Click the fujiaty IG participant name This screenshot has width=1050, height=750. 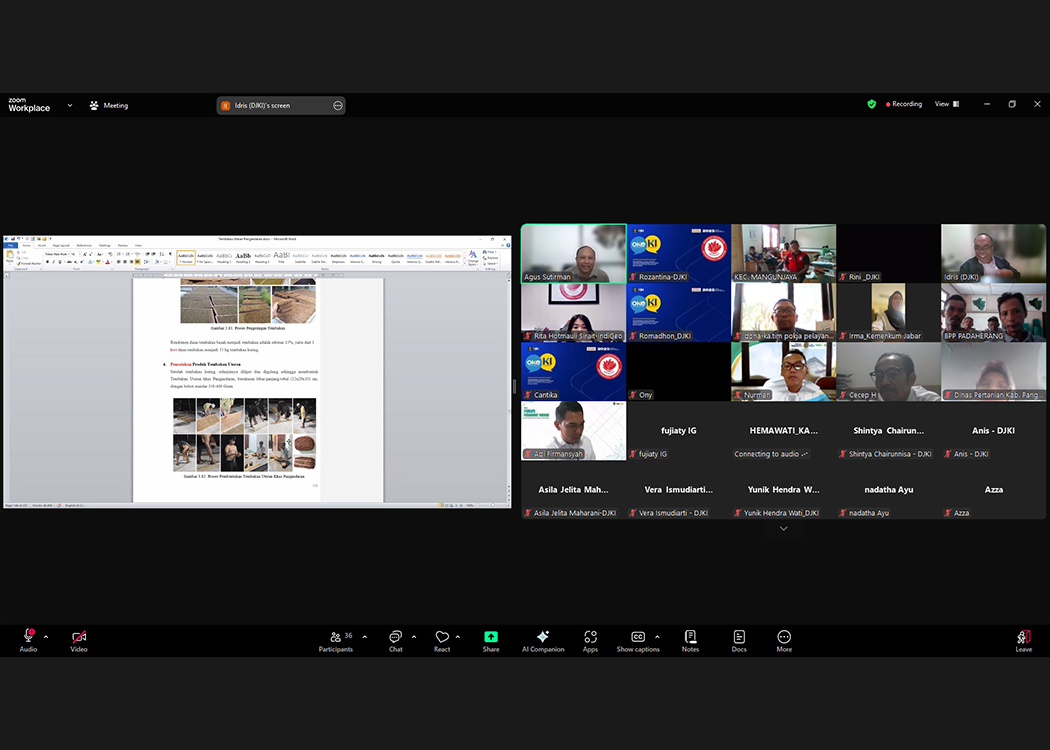point(678,431)
